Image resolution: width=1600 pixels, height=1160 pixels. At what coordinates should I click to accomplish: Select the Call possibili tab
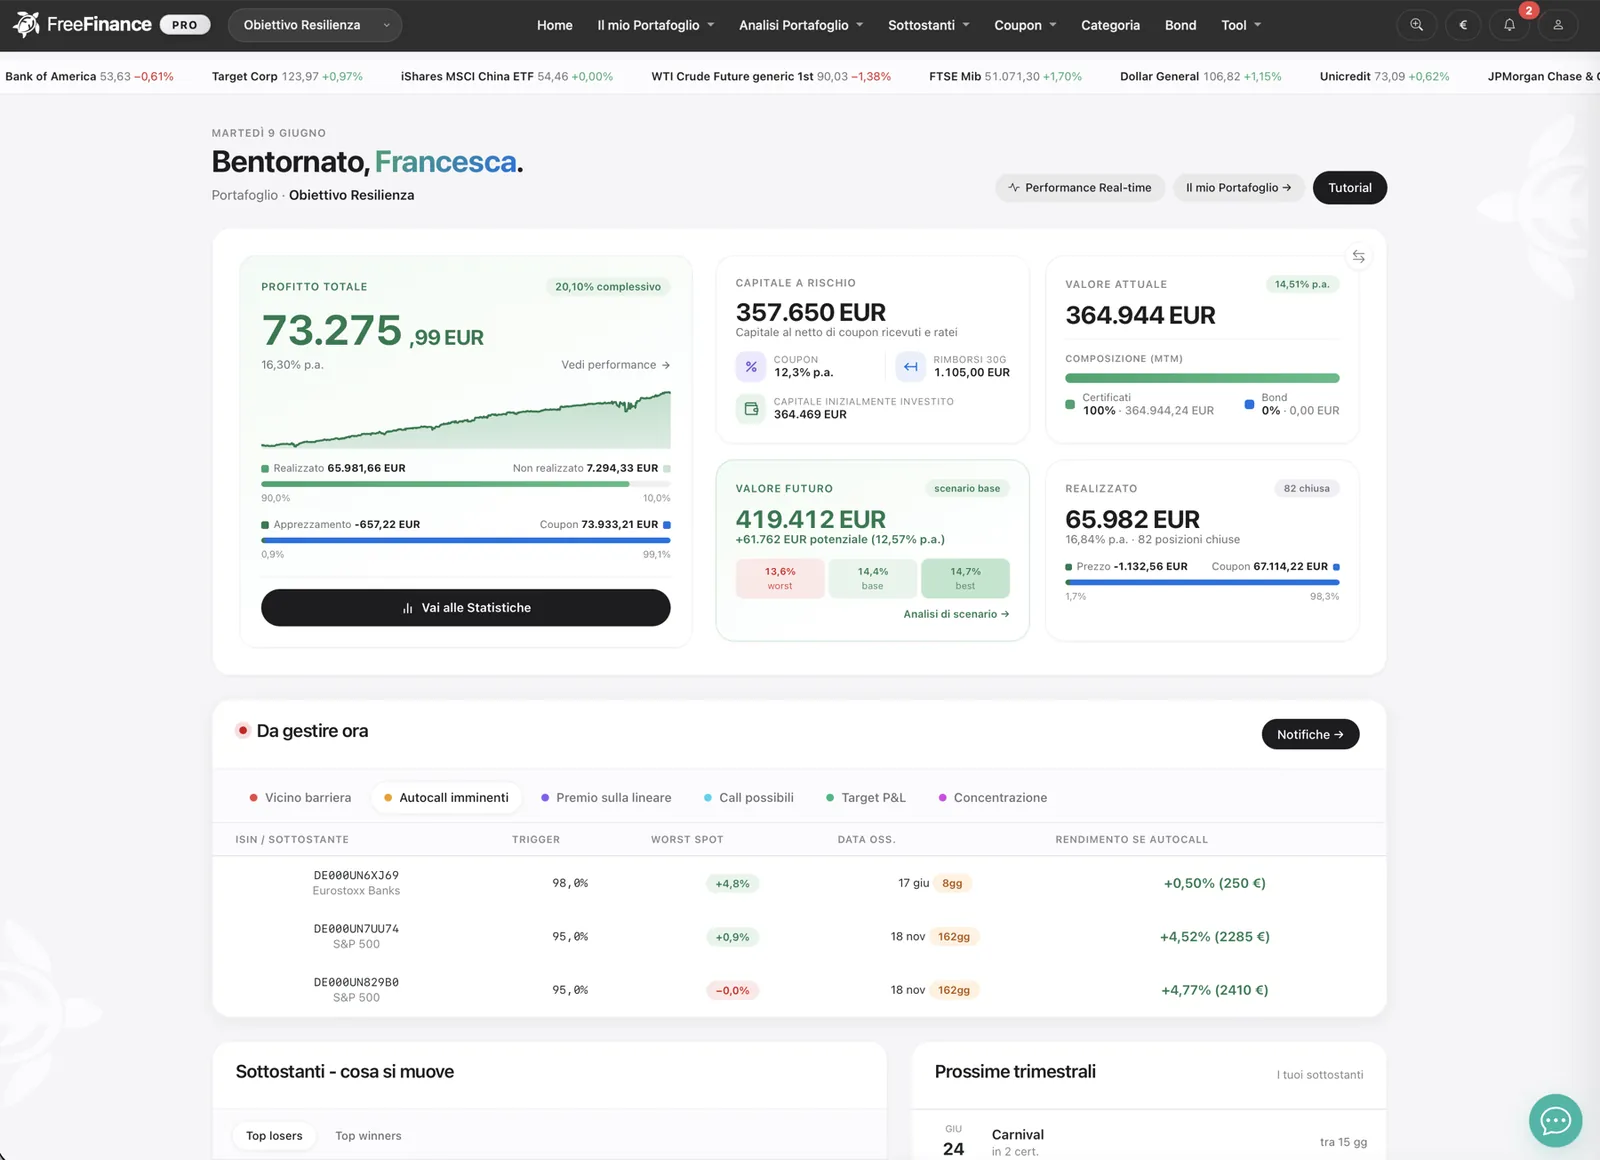(x=749, y=798)
